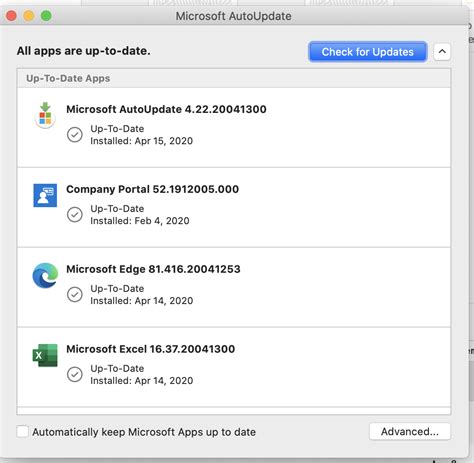Select the Company Portal 52.1912005.000 title

click(152, 189)
